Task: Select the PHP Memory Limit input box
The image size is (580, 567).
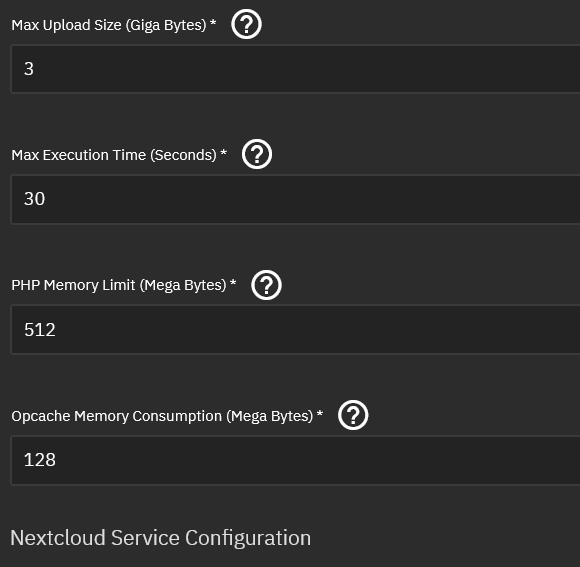Action: click(295, 330)
